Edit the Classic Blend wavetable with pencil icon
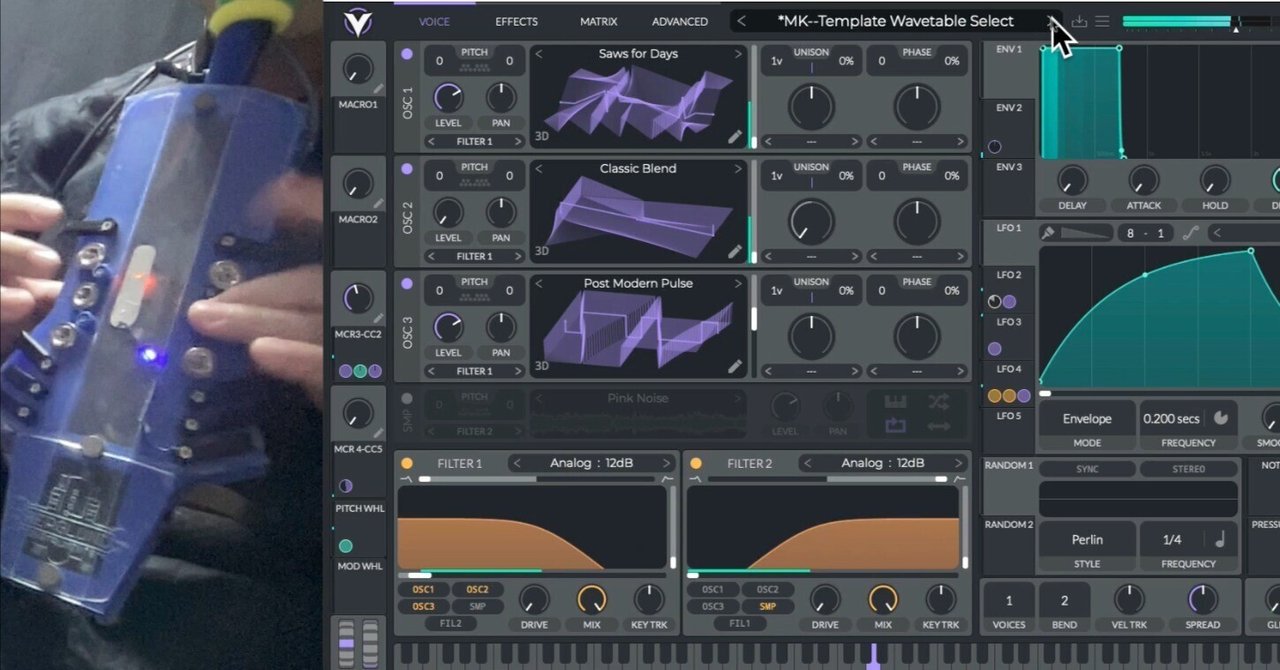 click(735, 252)
